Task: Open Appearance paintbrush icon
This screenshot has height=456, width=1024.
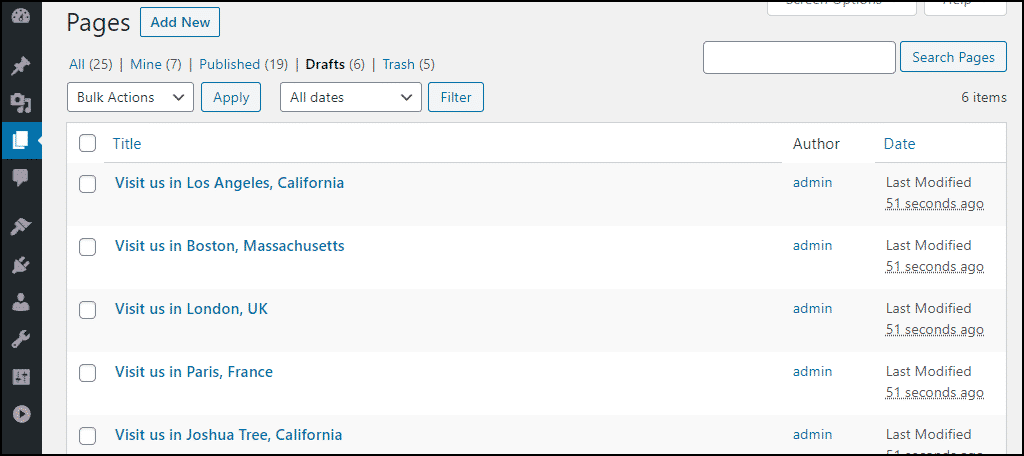Action: [21, 226]
